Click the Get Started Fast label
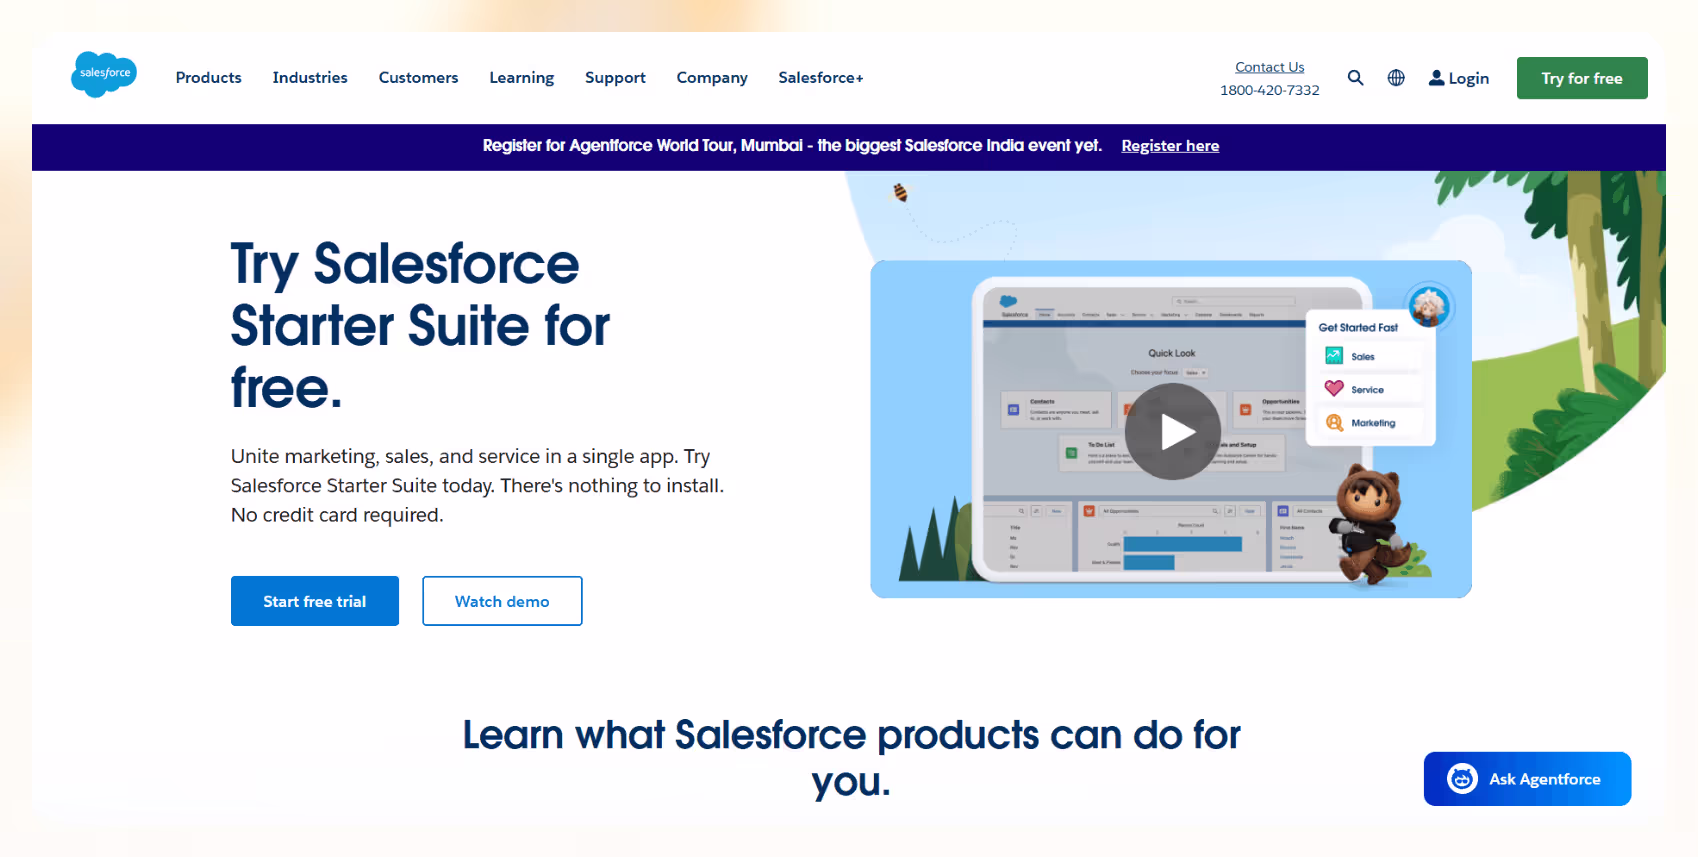This screenshot has height=857, width=1698. click(1358, 327)
